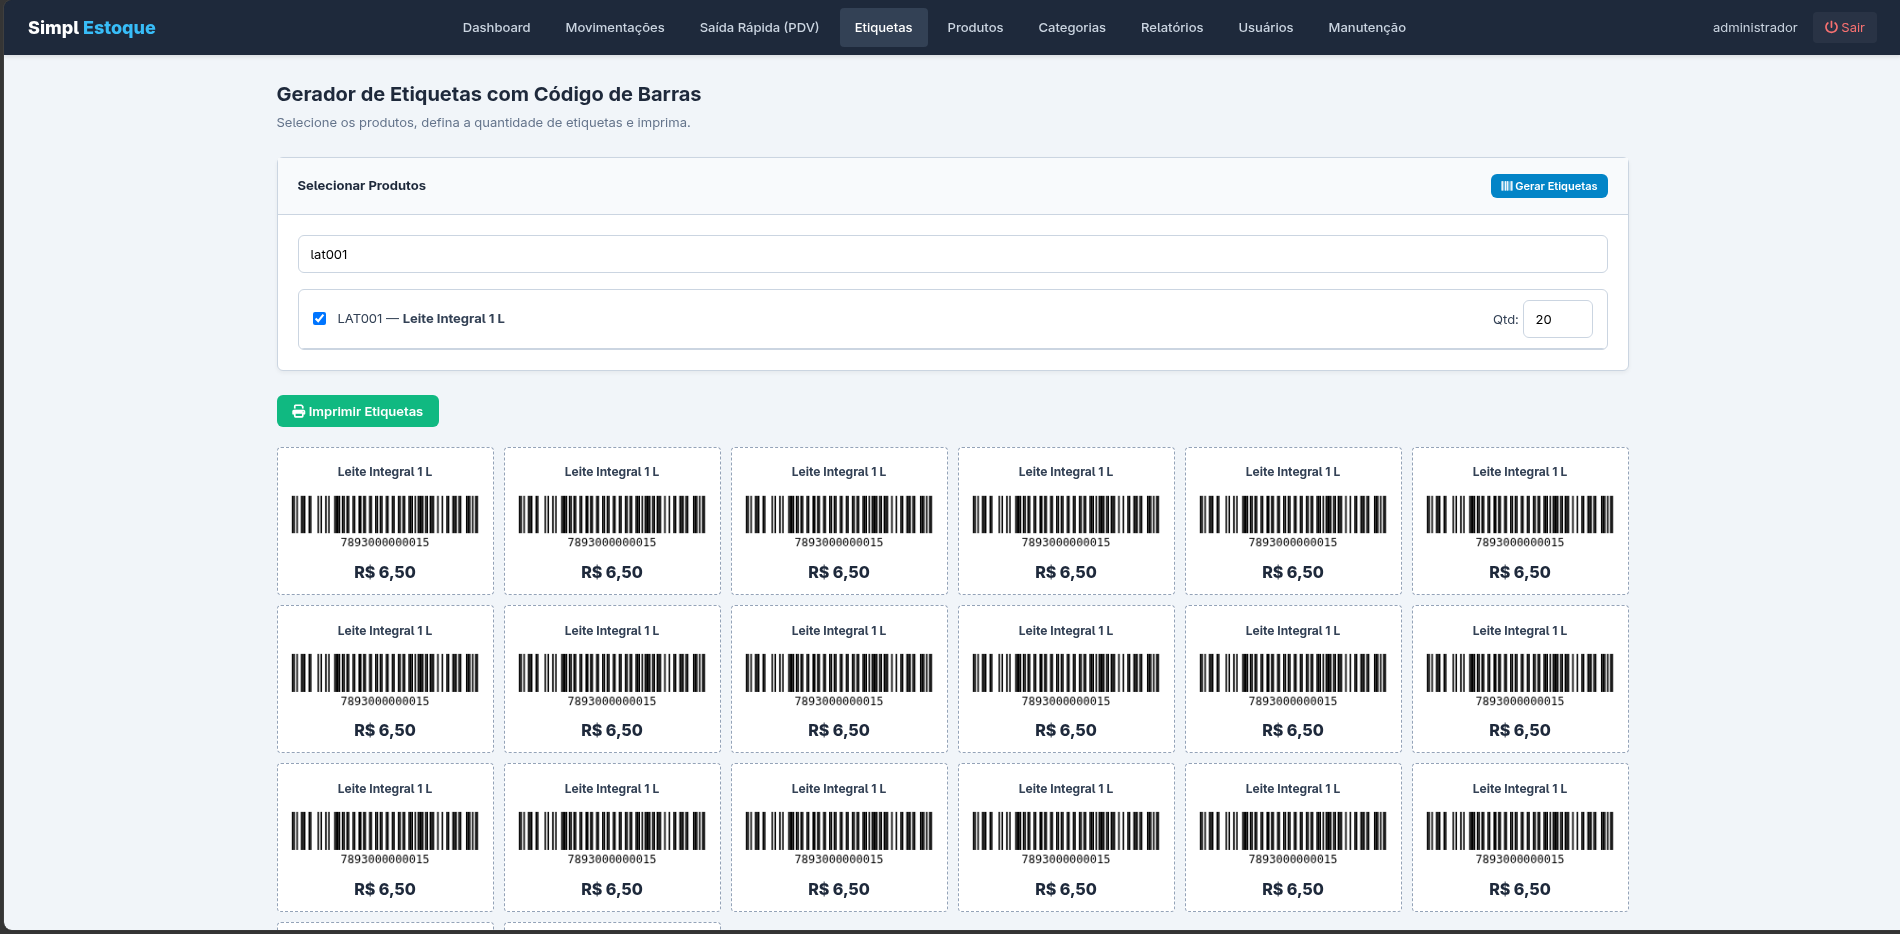Click the Simpl Estoque logo
This screenshot has height=934, width=1900.
click(92, 28)
